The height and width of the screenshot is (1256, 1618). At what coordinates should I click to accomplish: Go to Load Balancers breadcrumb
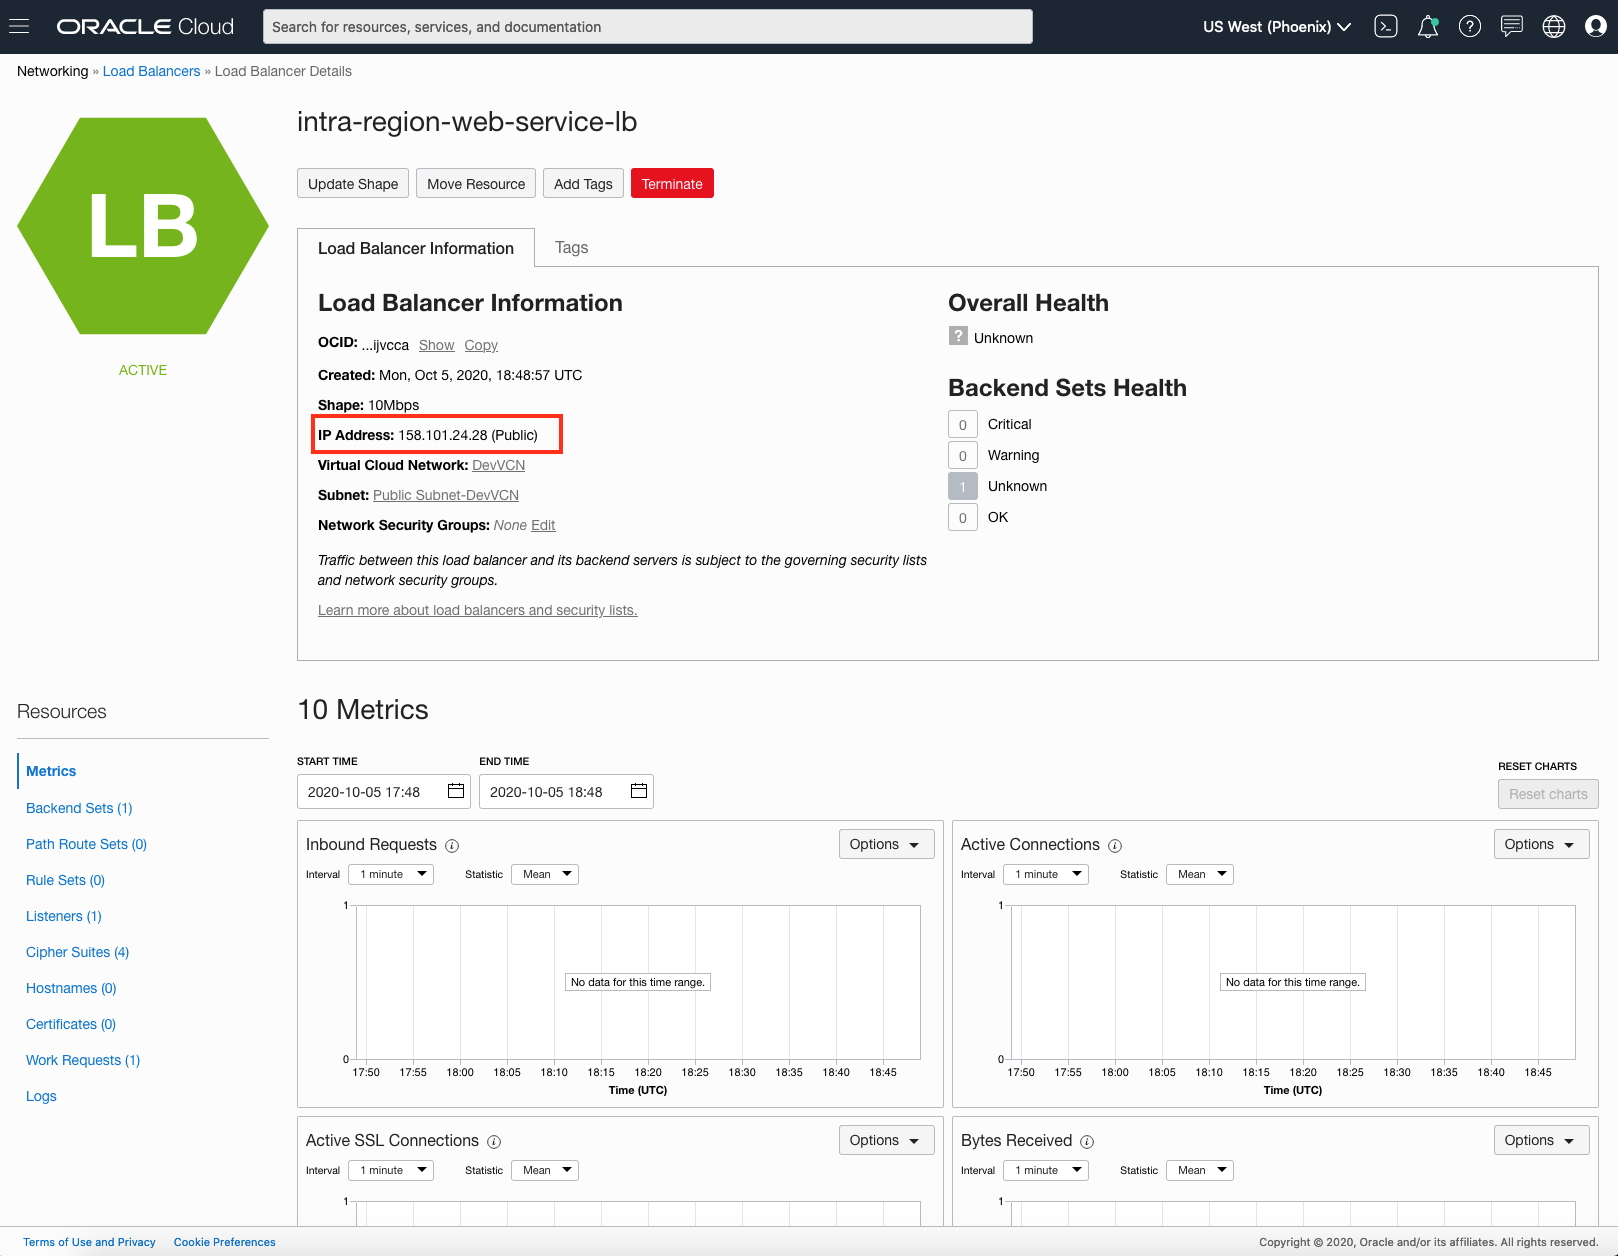pyautogui.click(x=151, y=71)
